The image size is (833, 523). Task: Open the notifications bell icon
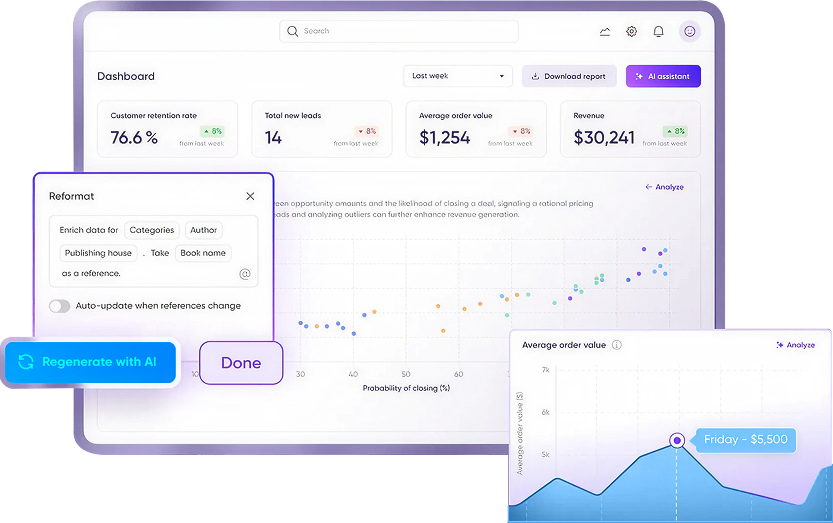click(x=658, y=31)
